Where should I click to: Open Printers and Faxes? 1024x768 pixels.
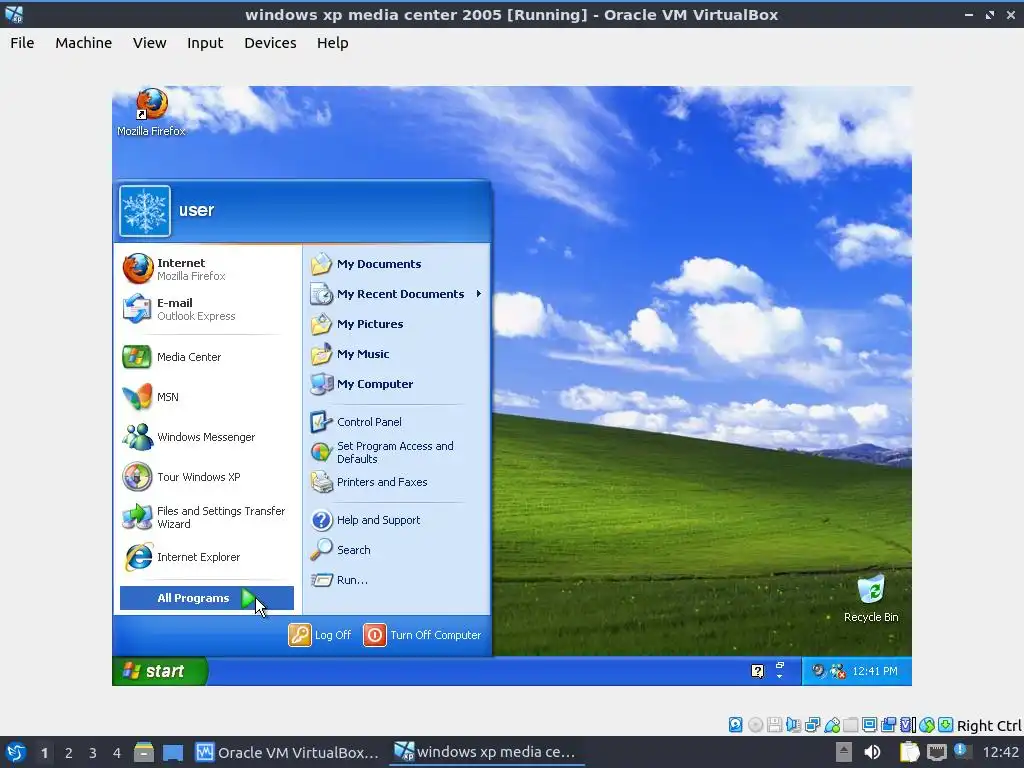(x=396, y=482)
